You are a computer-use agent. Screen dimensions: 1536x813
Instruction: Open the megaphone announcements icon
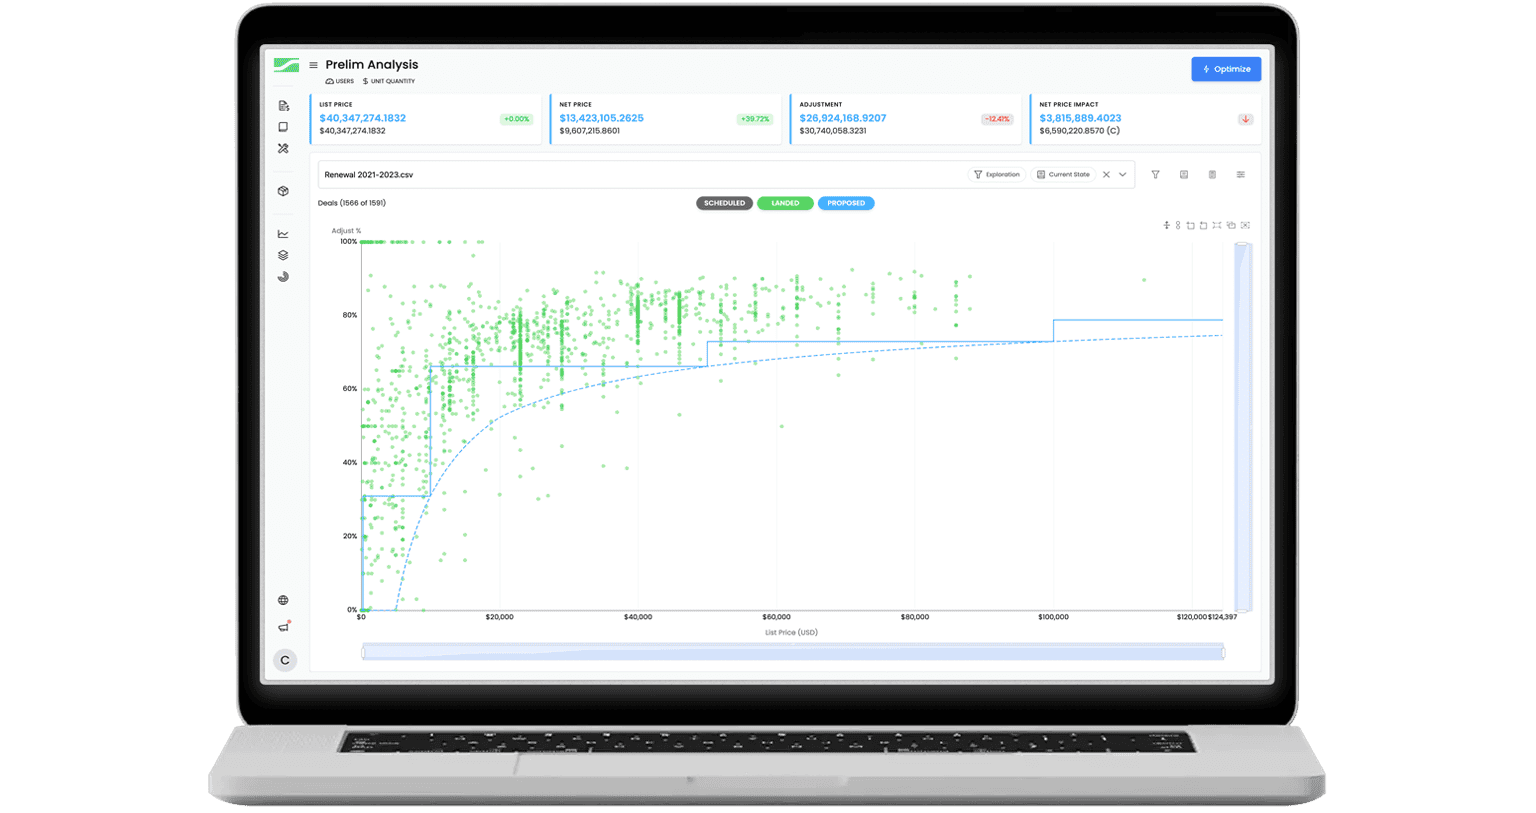click(284, 627)
